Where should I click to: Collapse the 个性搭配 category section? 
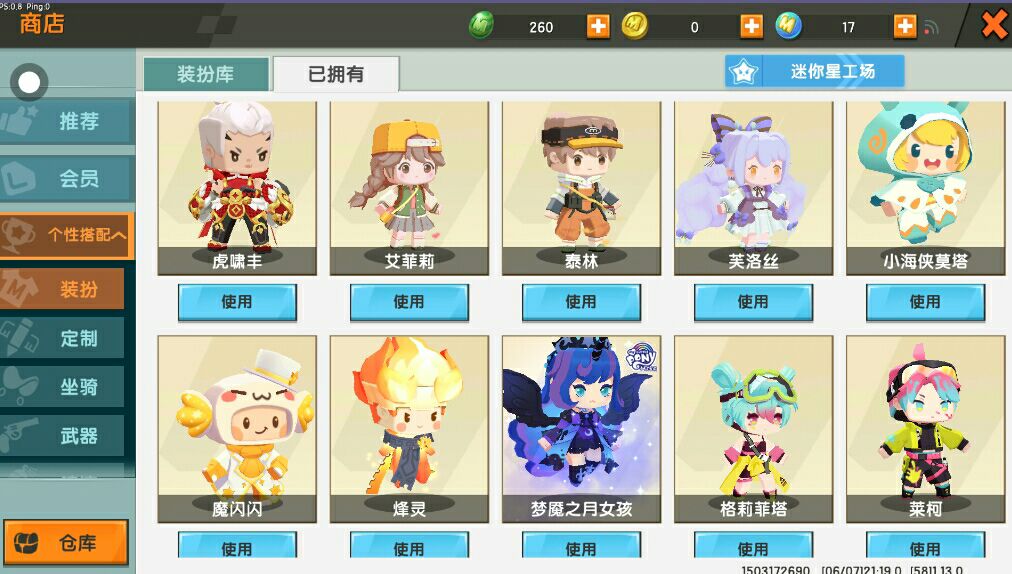[67, 235]
